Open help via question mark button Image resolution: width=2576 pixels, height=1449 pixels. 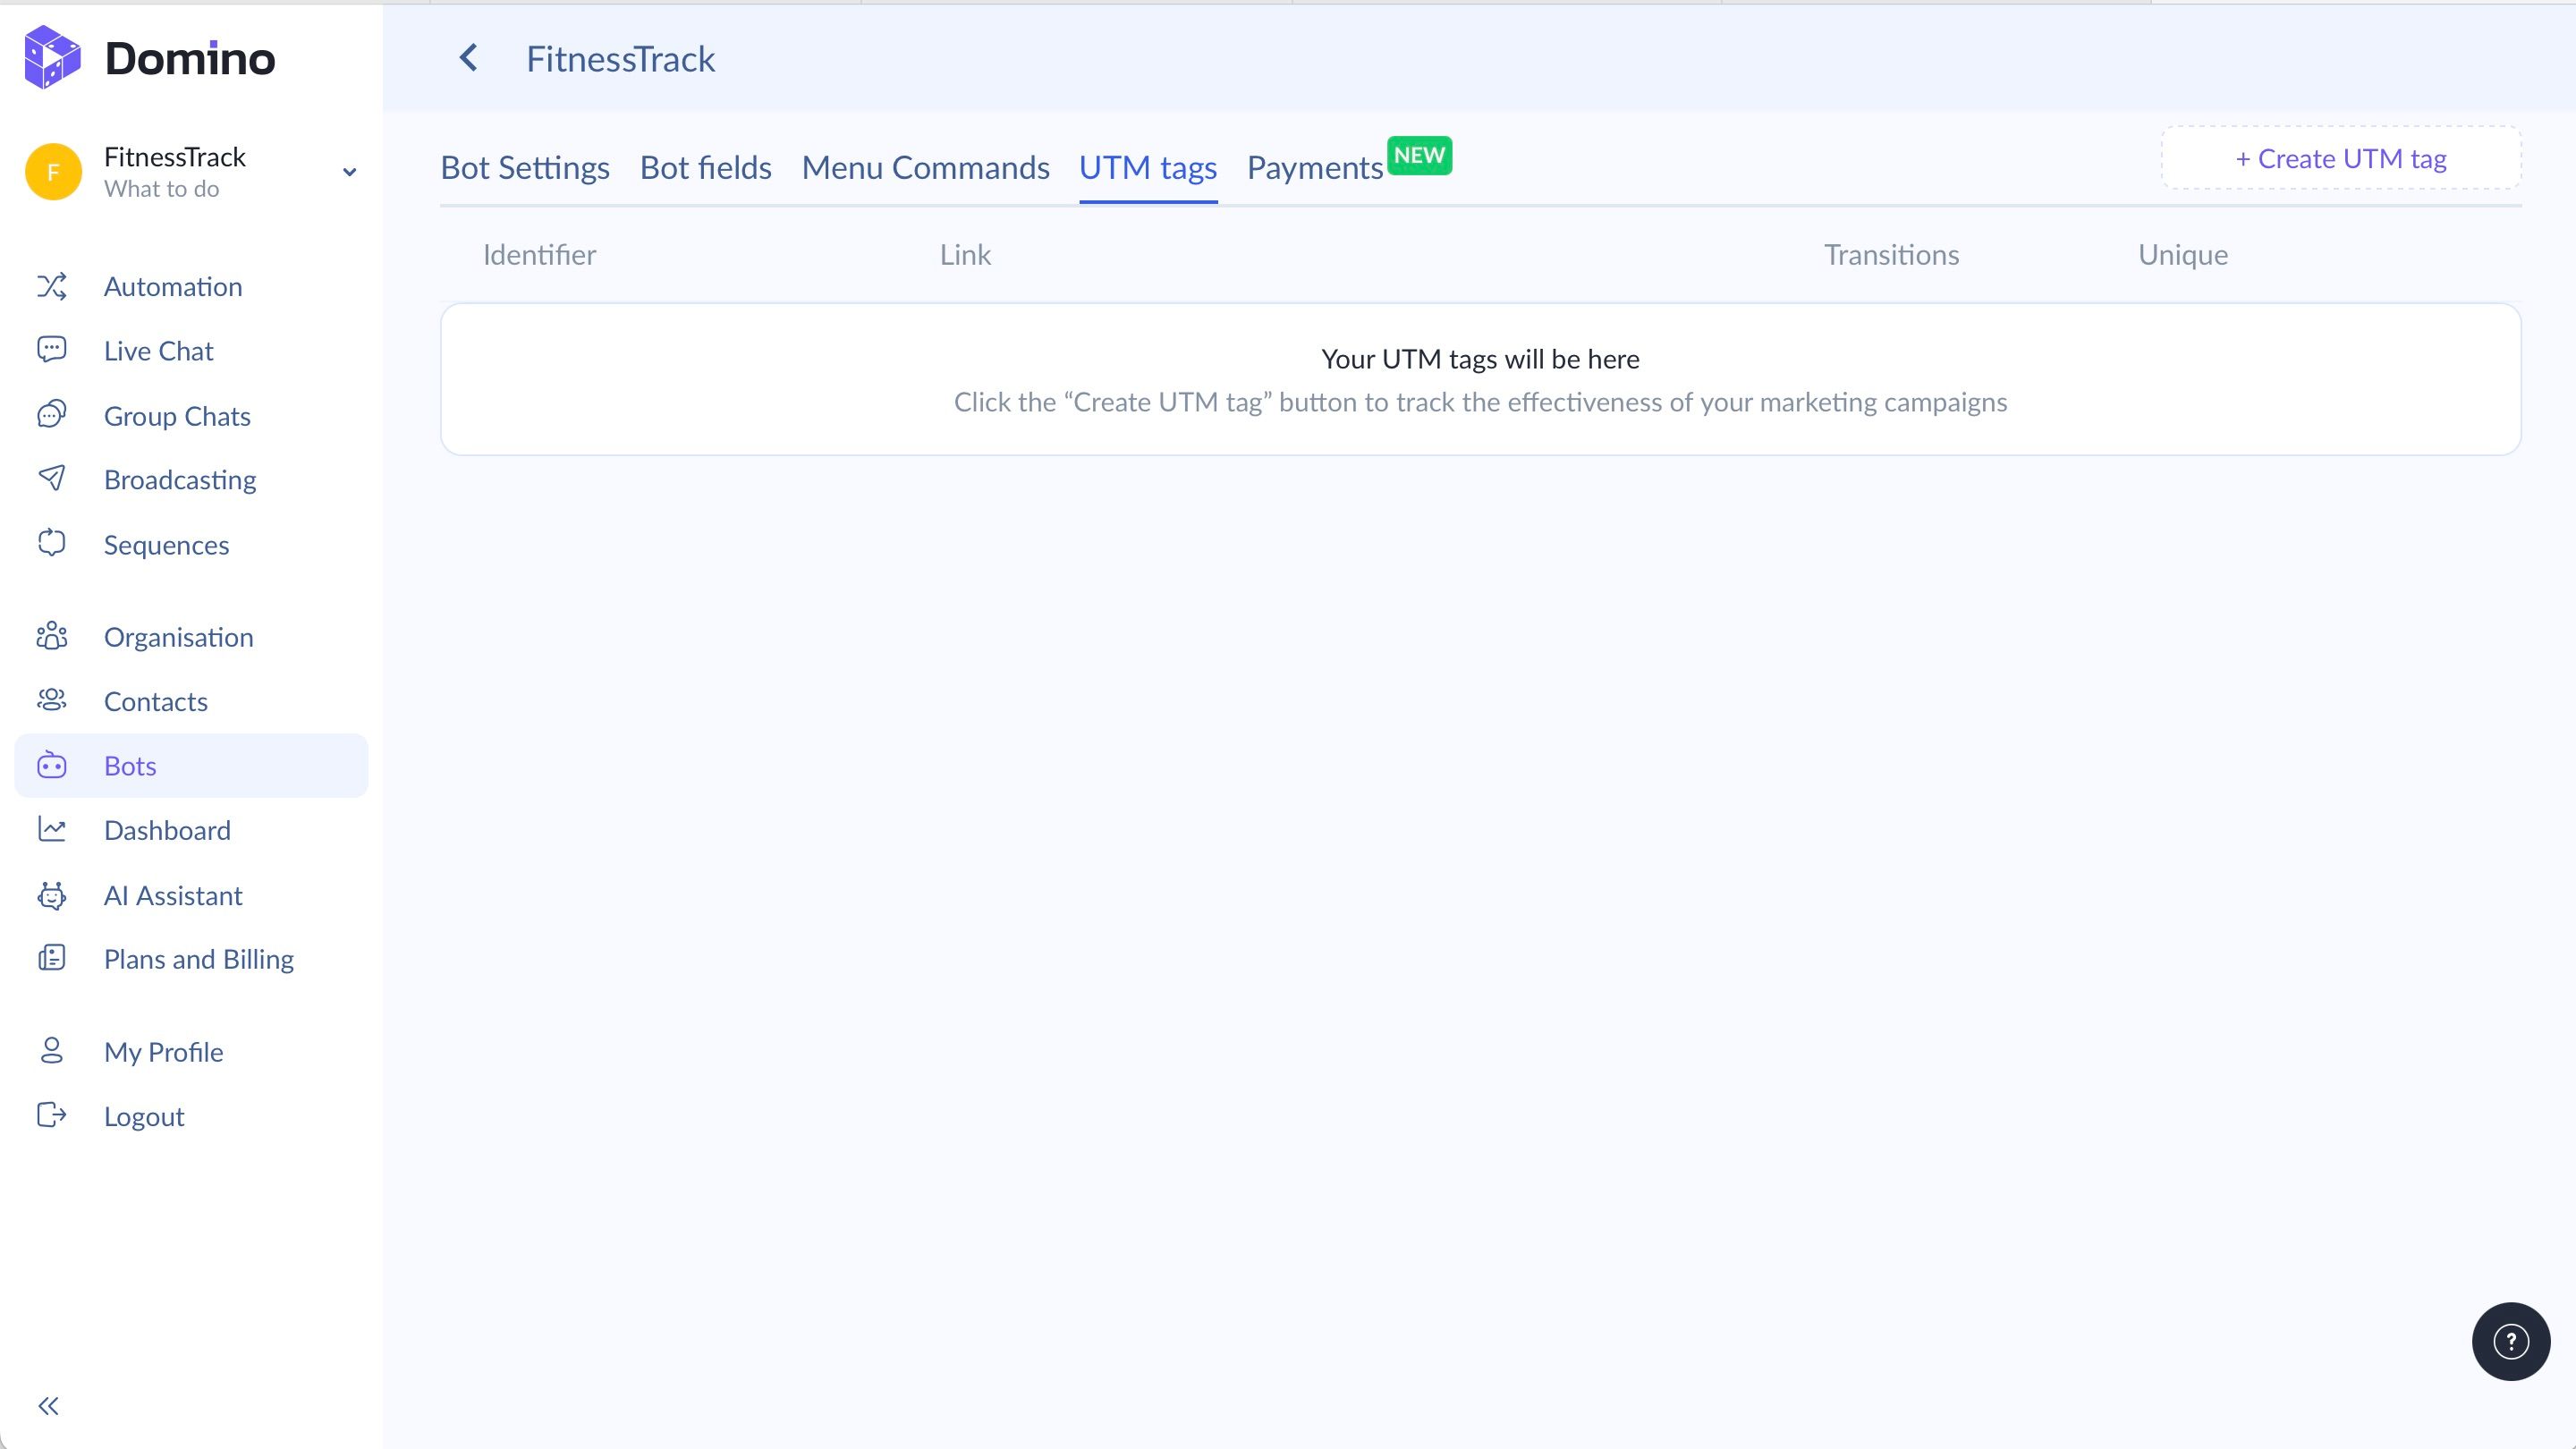(2510, 1341)
